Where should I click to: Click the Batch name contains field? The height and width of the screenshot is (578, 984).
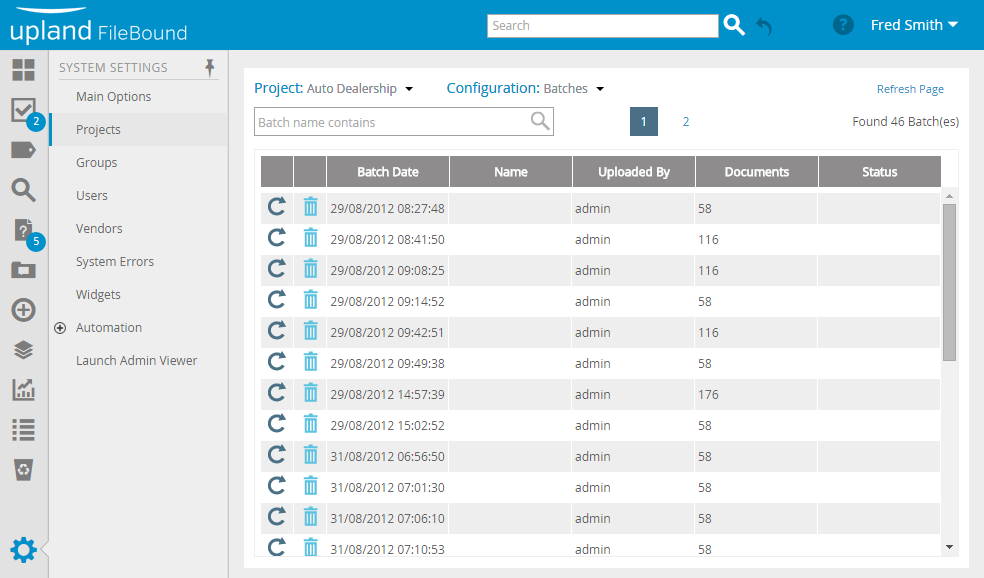pyautogui.click(x=390, y=122)
